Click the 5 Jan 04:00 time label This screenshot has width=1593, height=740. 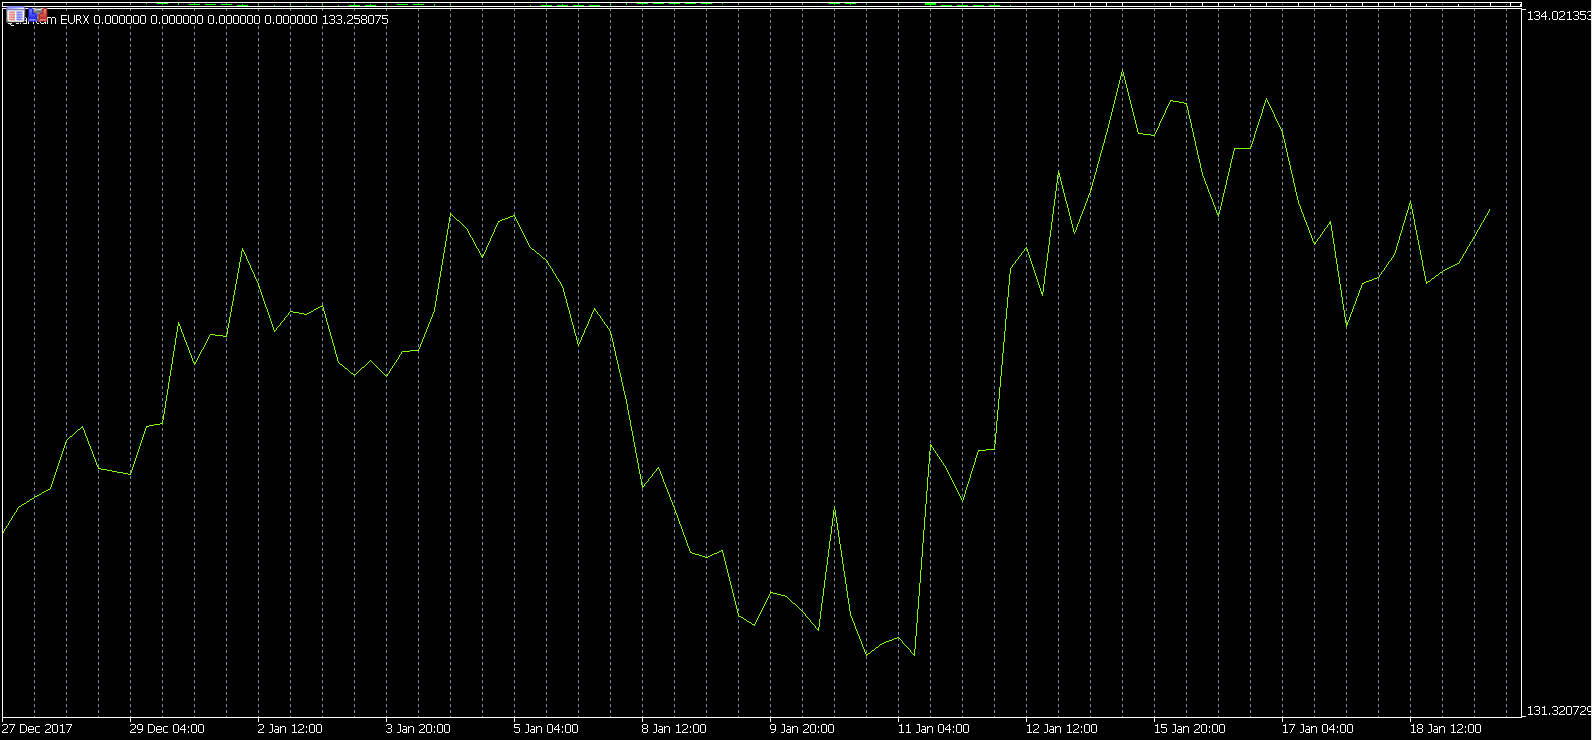point(546,729)
